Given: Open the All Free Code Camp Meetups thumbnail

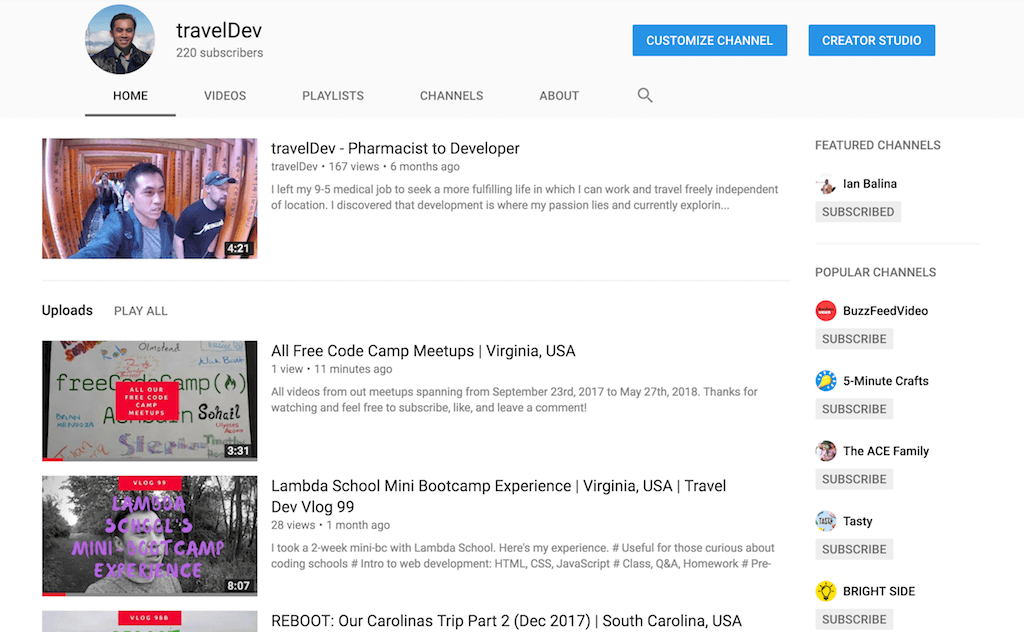Looking at the screenshot, I should (x=150, y=401).
